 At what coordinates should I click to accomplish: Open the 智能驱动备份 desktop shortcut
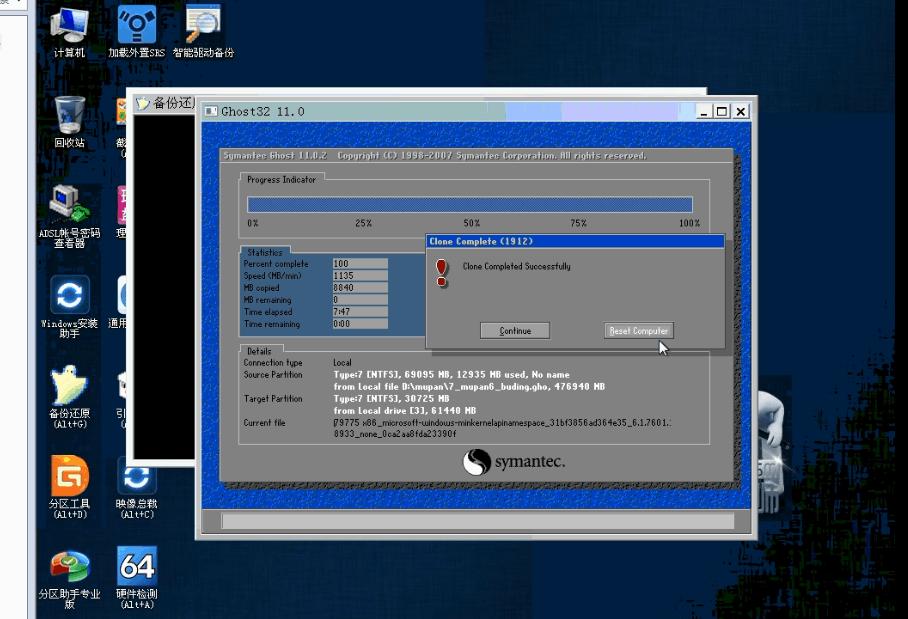point(203,27)
